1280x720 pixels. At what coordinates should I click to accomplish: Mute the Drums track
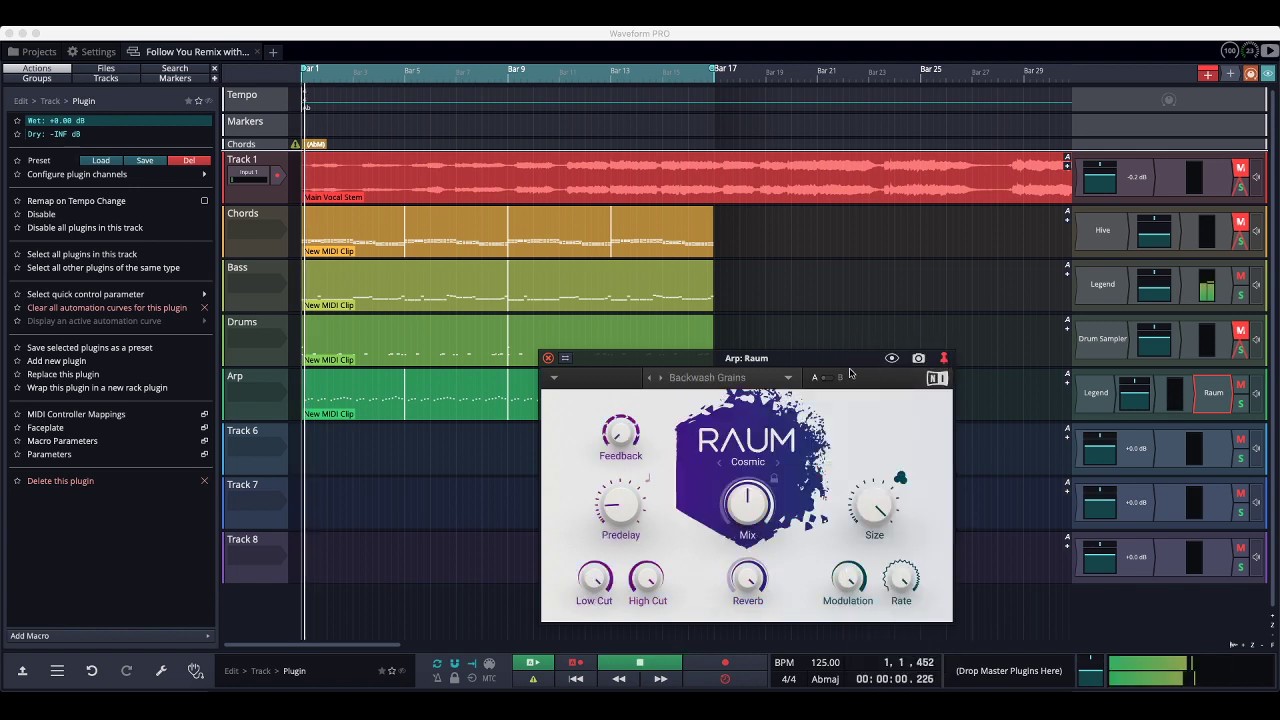point(1241,331)
